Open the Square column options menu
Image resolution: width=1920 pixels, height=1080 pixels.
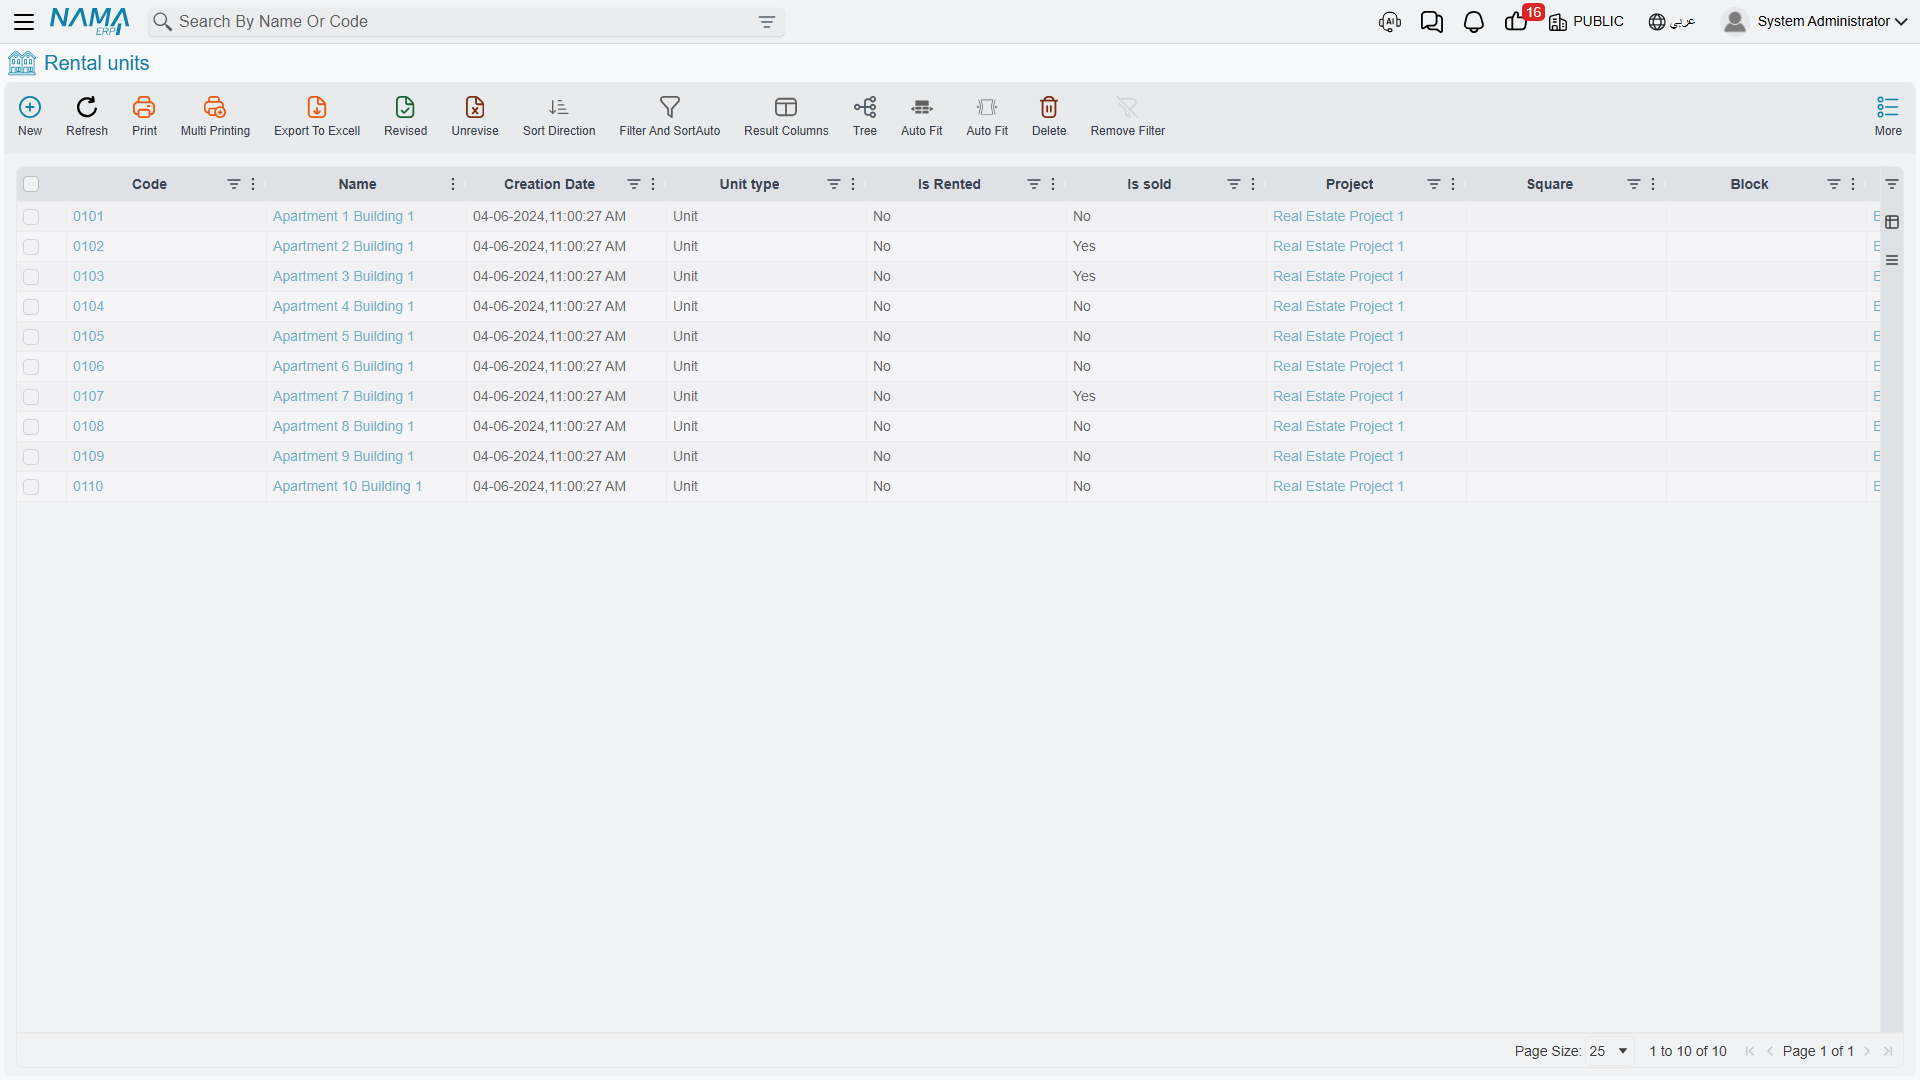1653,184
